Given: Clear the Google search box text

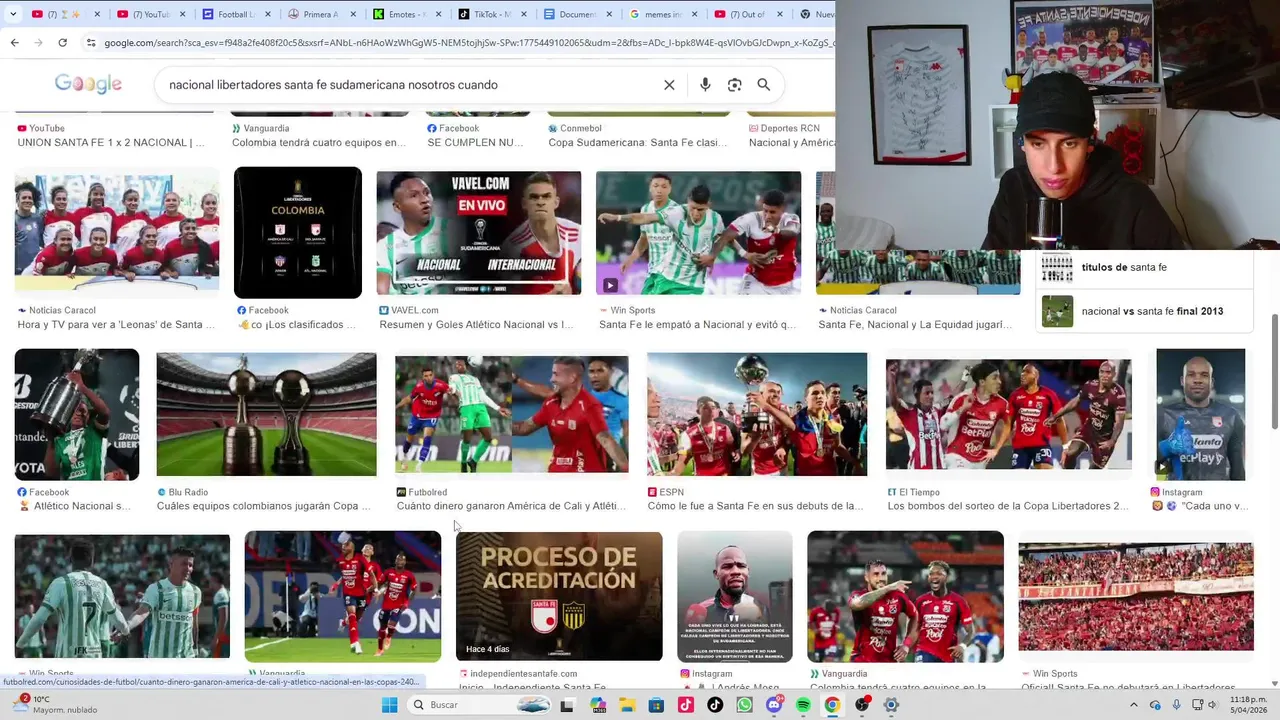Looking at the screenshot, I should (x=669, y=85).
